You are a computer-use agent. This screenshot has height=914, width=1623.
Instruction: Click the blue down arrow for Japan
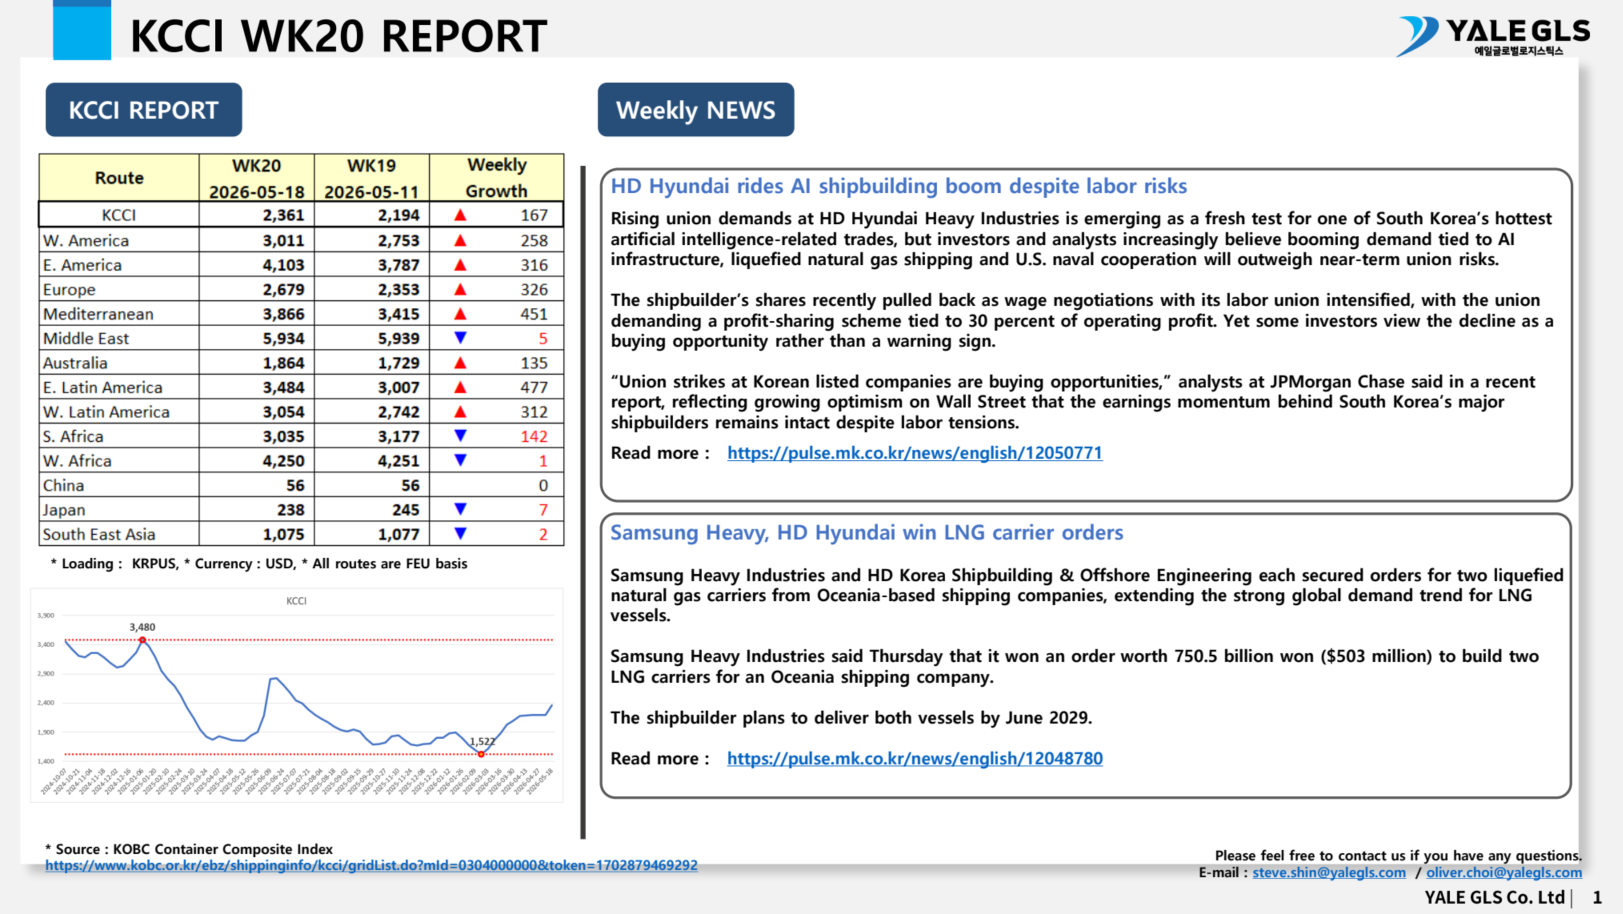tap(460, 509)
